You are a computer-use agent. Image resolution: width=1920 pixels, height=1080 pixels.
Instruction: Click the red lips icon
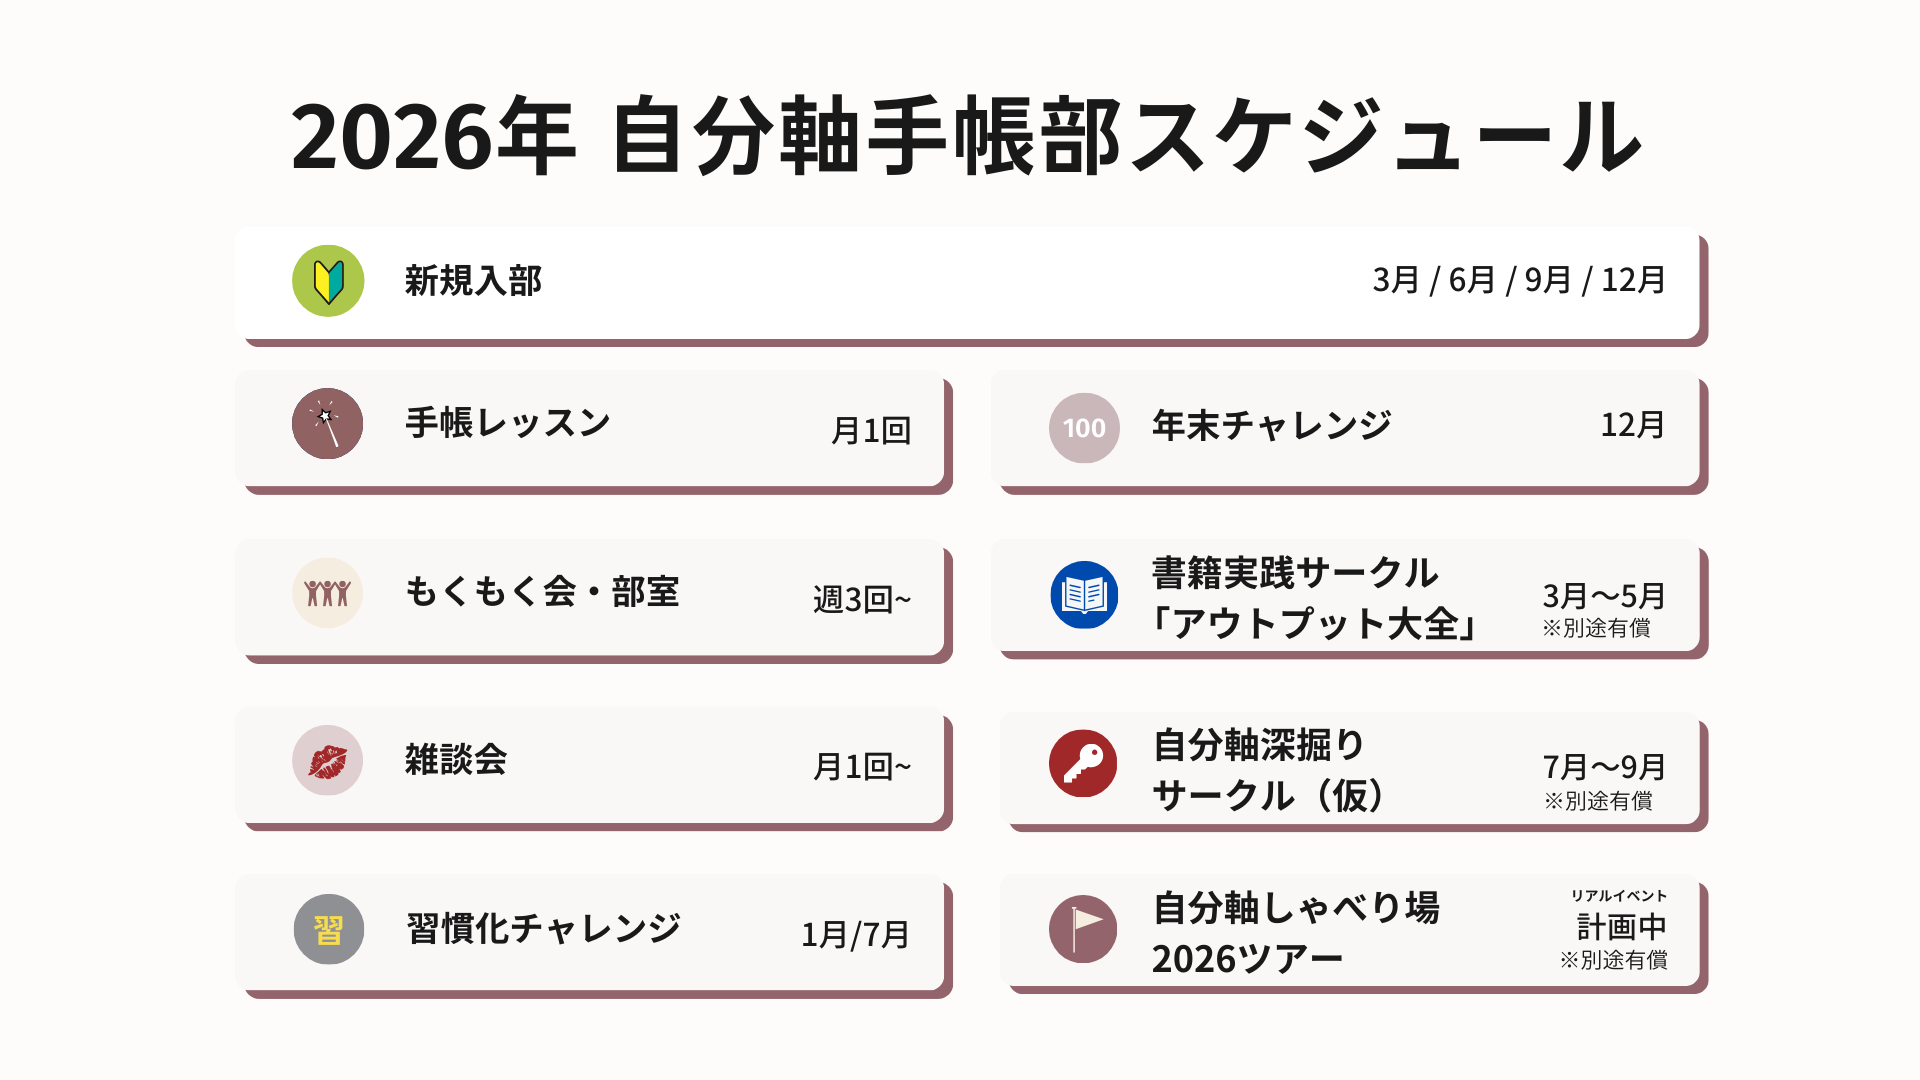click(327, 761)
